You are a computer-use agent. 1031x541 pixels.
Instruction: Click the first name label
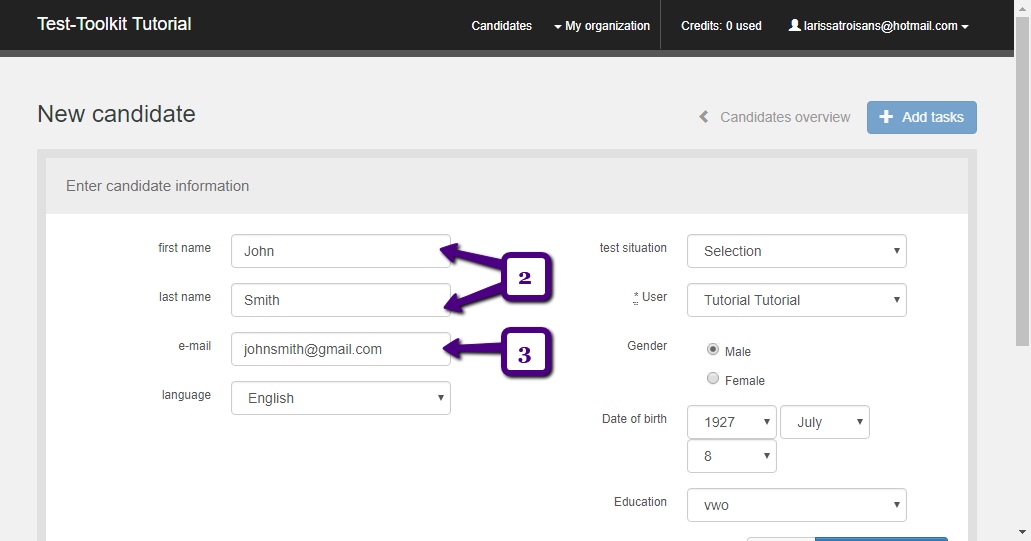point(185,248)
